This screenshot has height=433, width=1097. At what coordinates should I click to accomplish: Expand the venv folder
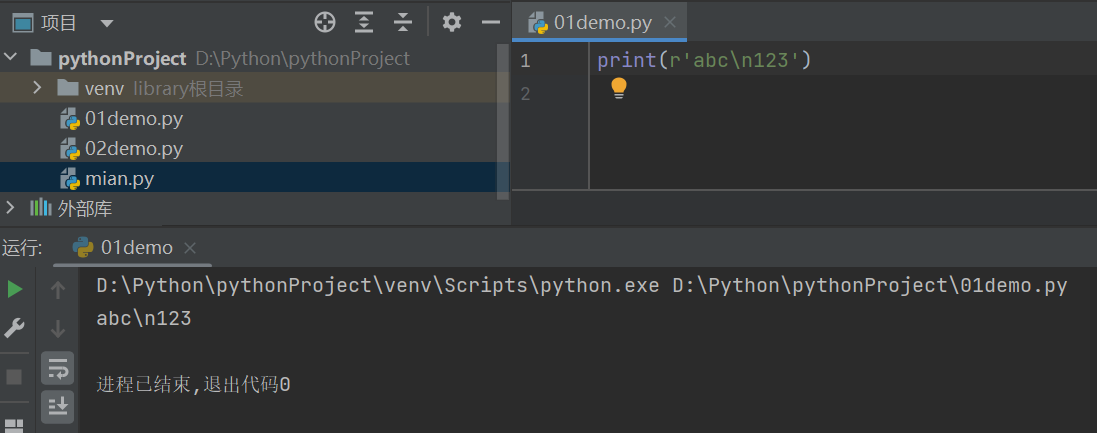(x=37, y=89)
